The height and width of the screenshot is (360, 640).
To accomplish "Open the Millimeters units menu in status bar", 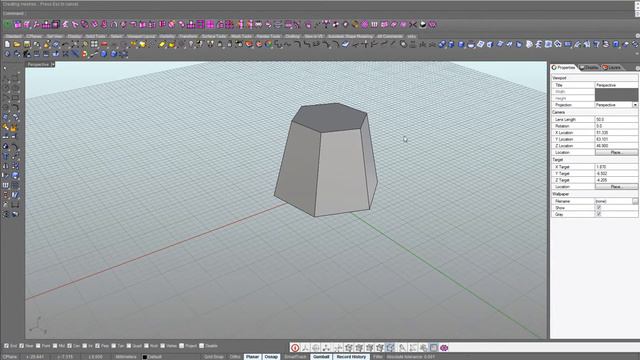I will [126, 357].
